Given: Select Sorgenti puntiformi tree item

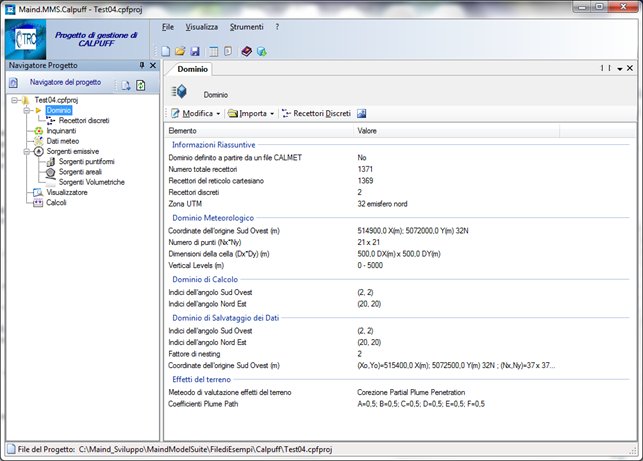Looking at the screenshot, I should click(87, 162).
